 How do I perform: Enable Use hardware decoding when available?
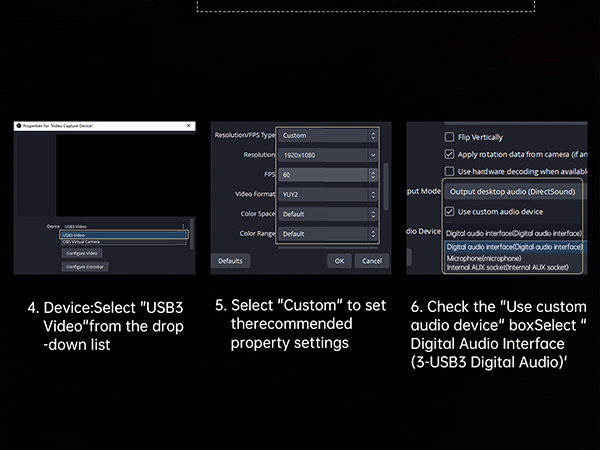pyautogui.click(x=450, y=171)
